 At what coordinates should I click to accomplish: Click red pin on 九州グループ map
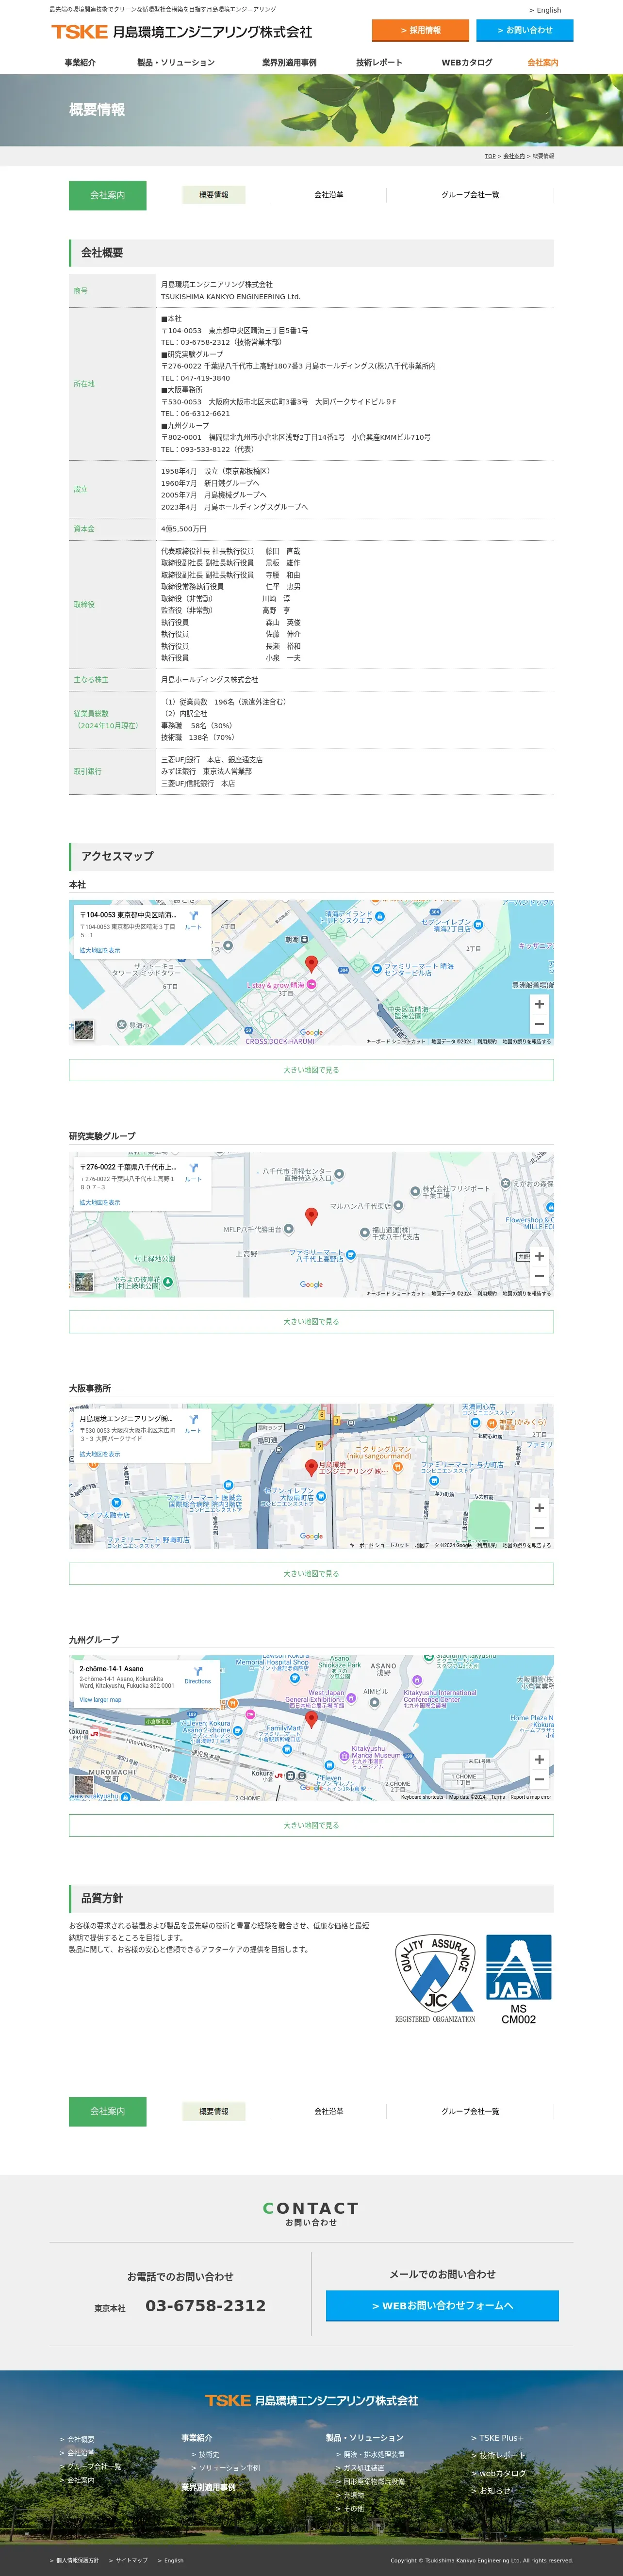[311, 1720]
